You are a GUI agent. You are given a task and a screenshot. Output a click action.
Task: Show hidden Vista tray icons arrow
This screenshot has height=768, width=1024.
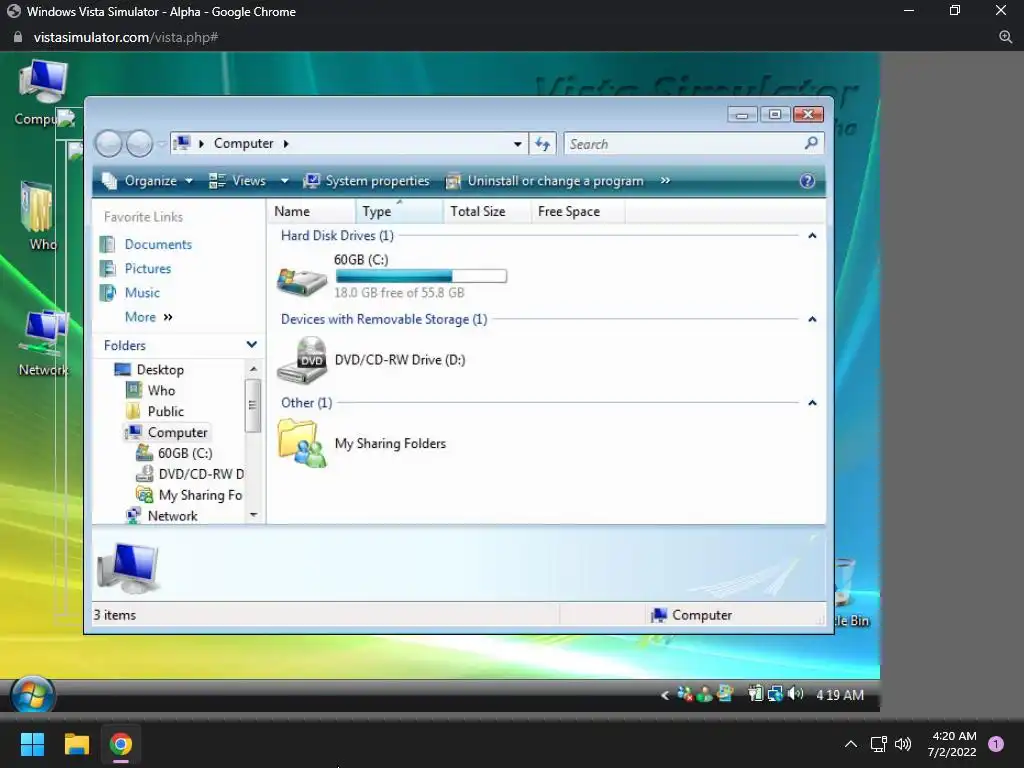[x=665, y=696]
